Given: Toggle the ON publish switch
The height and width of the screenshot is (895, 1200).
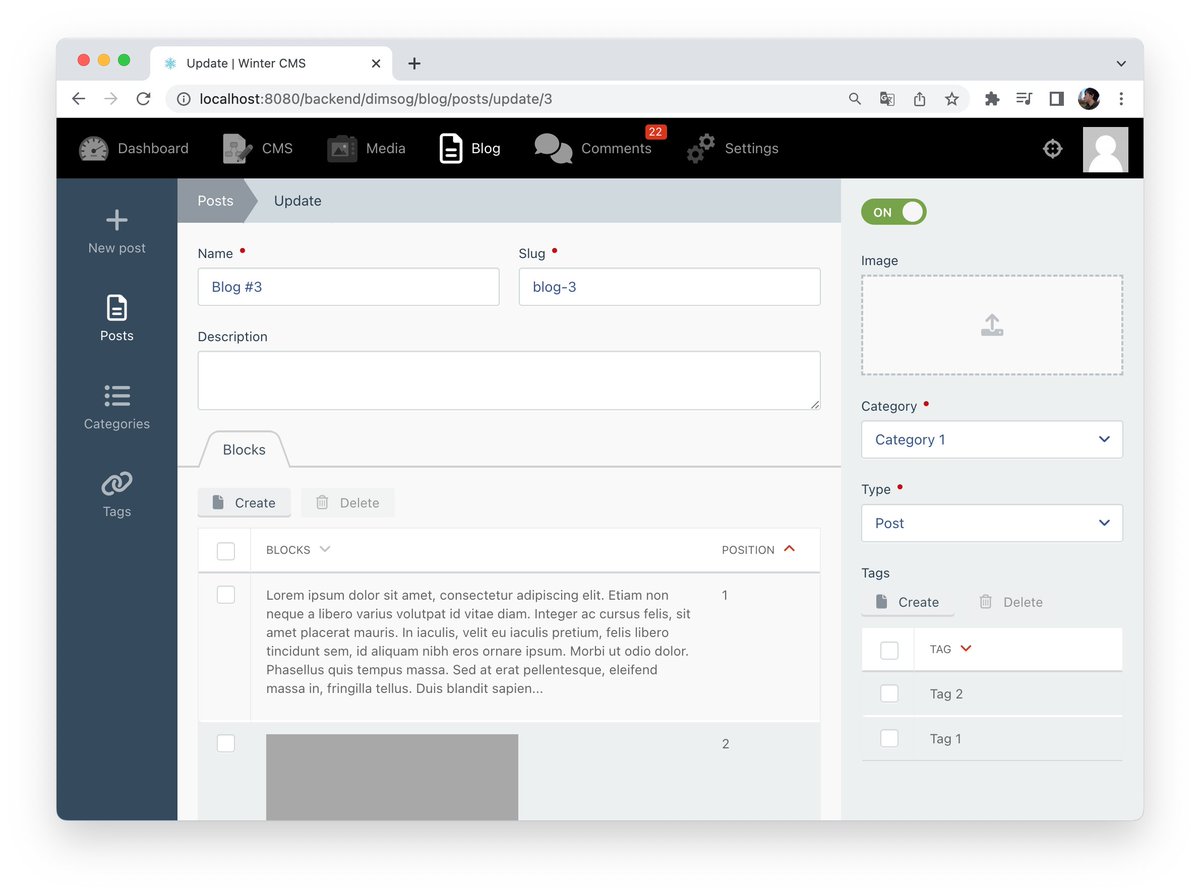Looking at the screenshot, I should (x=894, y=212).
